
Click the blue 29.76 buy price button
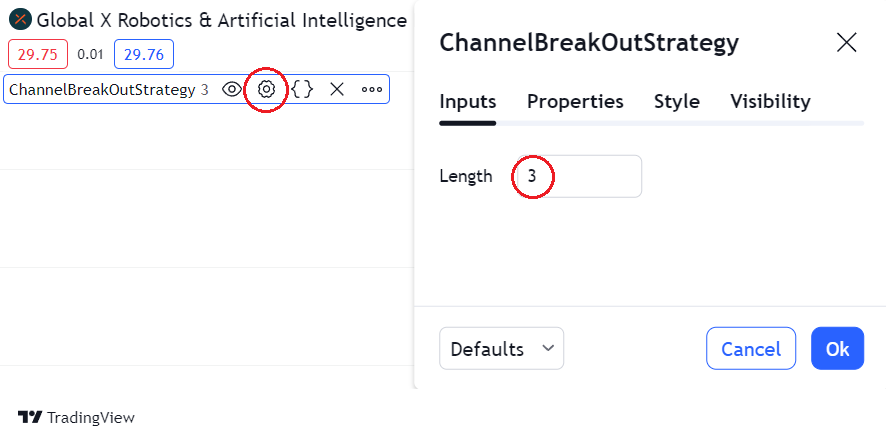(144, 54)
